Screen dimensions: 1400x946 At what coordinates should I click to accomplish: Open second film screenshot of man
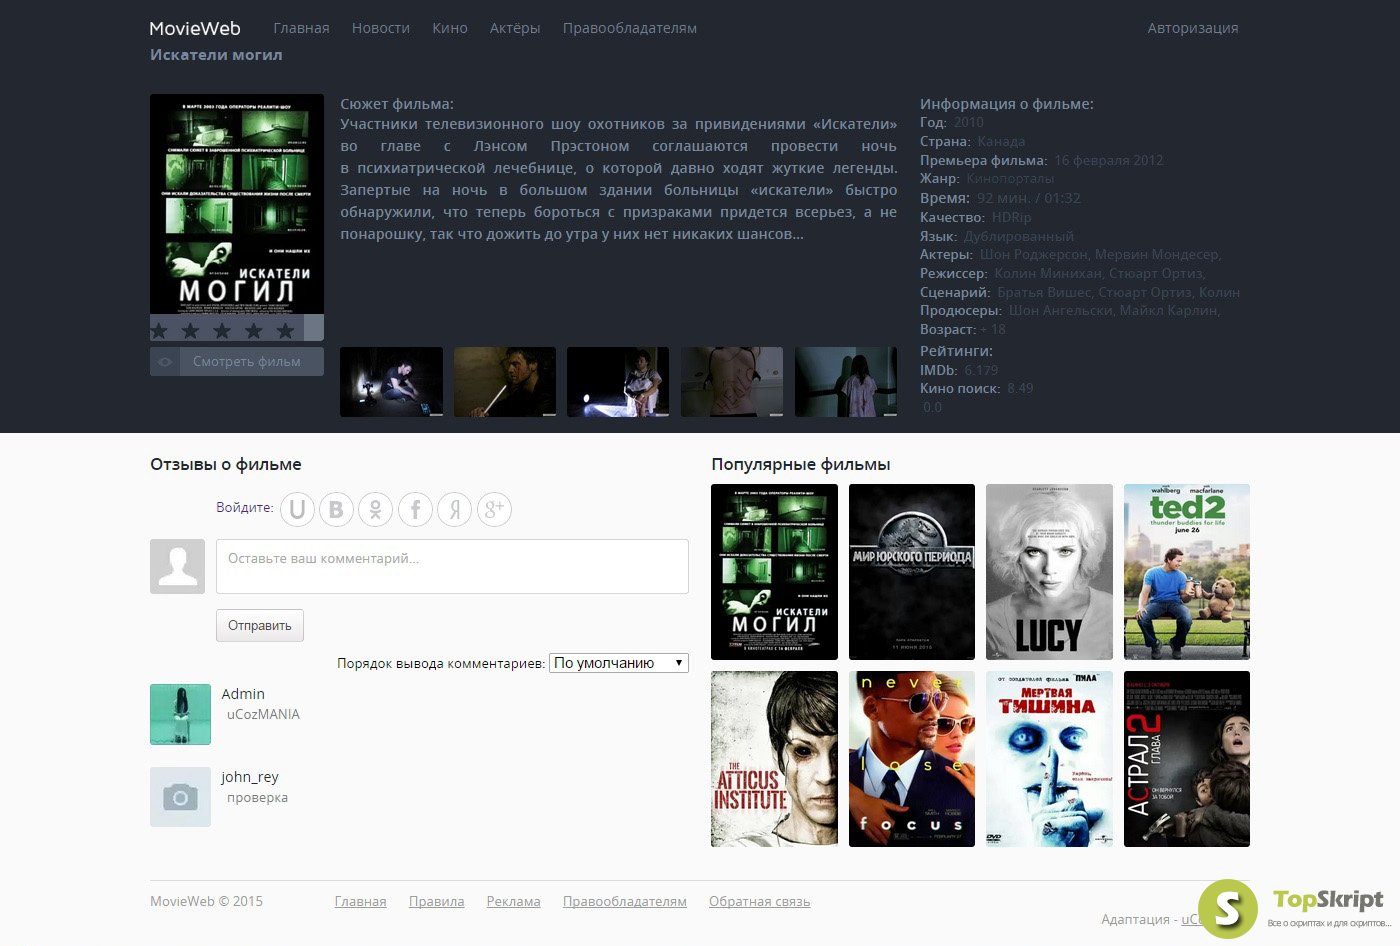click(505, 382)
